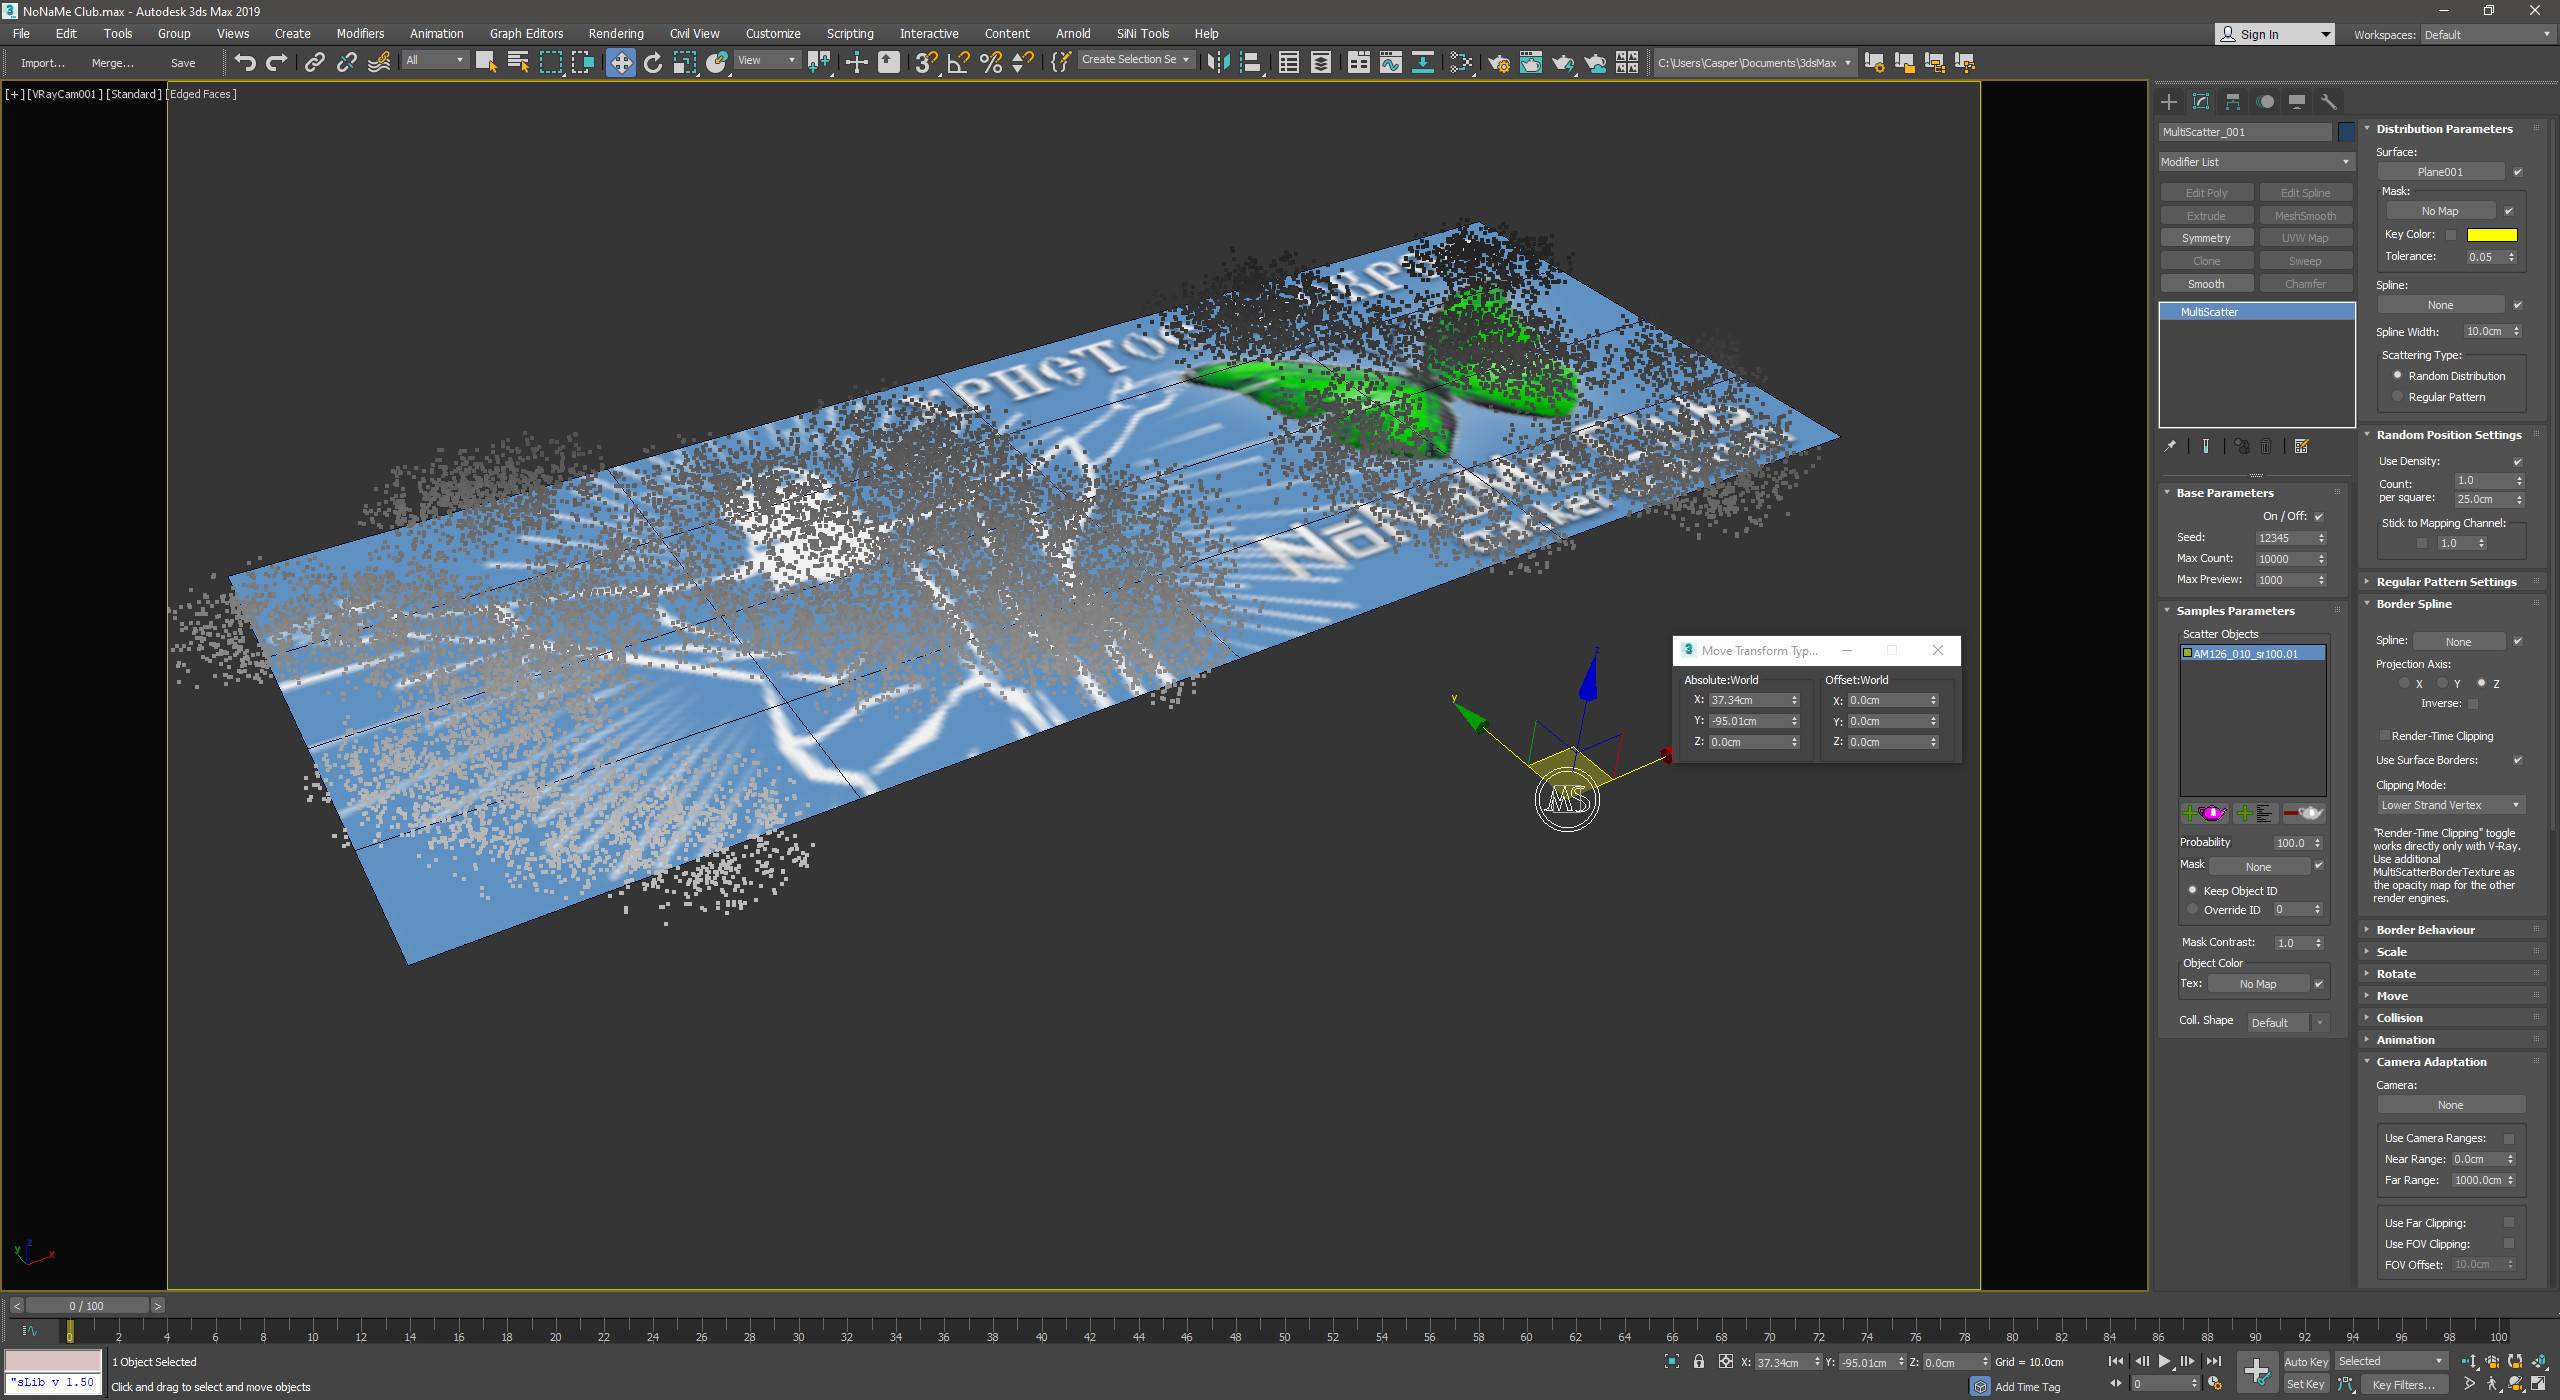
Task: Expand the Regular Pattern Settings rollout
Action: (2452, 582)
